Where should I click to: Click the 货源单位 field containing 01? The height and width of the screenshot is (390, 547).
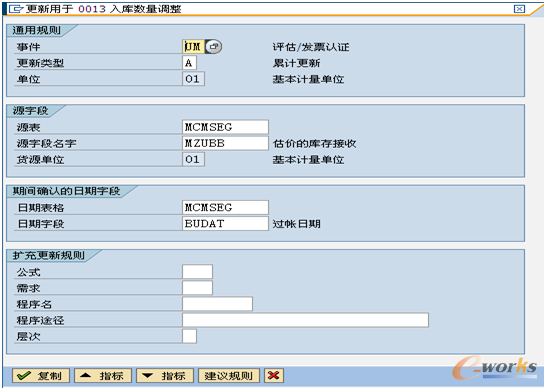(193, 159)
